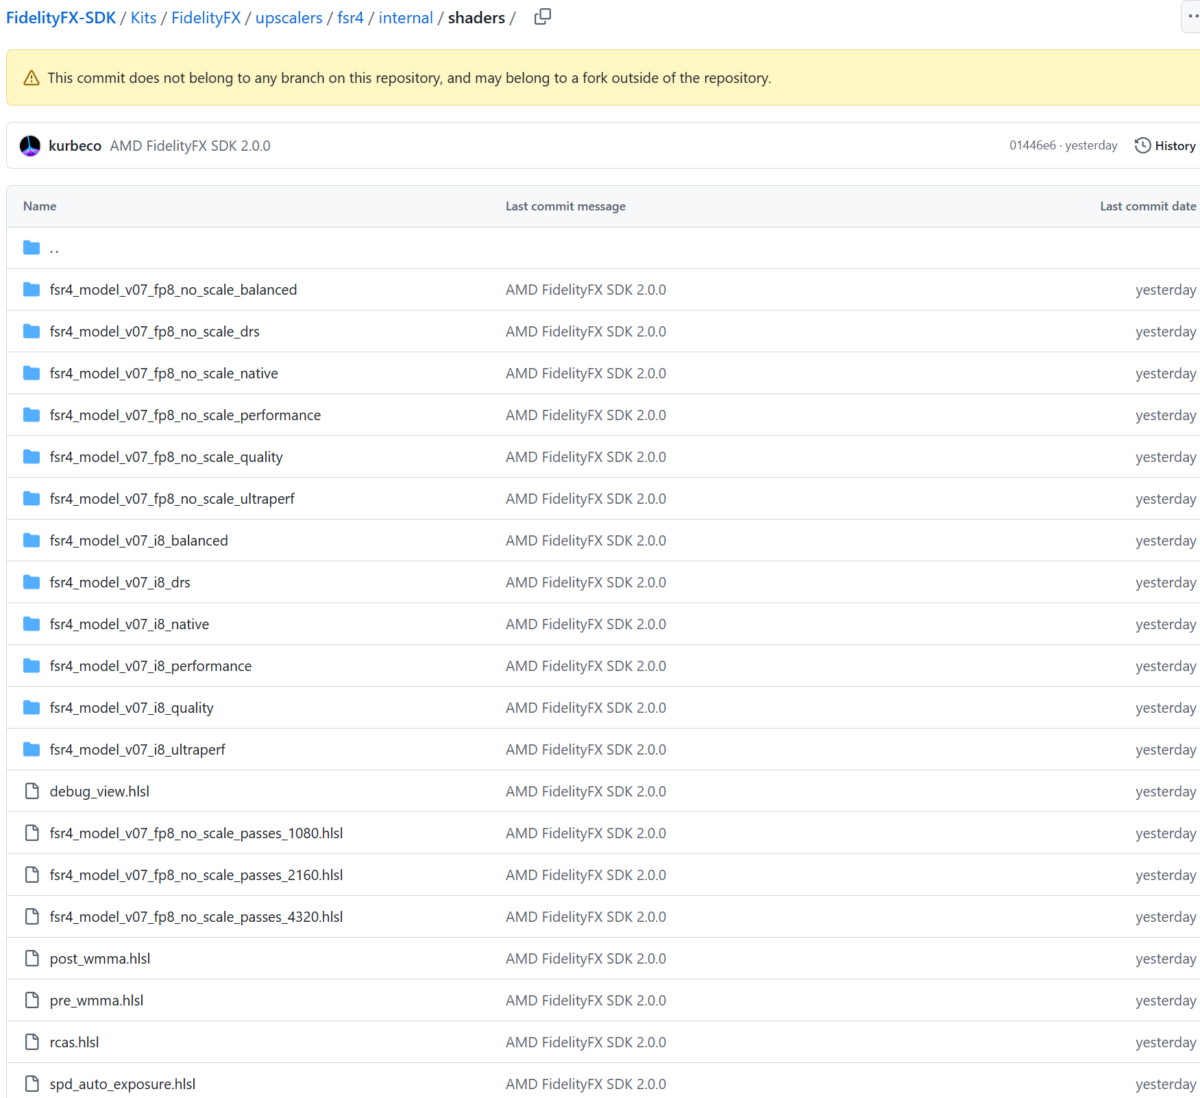Click the folder icon beside fsr4_model_v07_i8_native
The image size is (1200, 1098).
point(31,623)
